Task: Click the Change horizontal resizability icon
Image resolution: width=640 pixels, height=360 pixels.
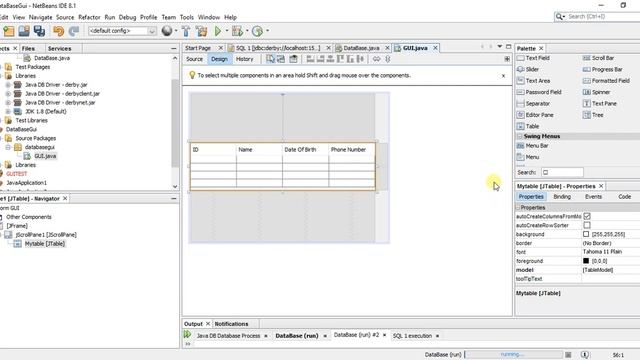Action: tap(376, 59)
